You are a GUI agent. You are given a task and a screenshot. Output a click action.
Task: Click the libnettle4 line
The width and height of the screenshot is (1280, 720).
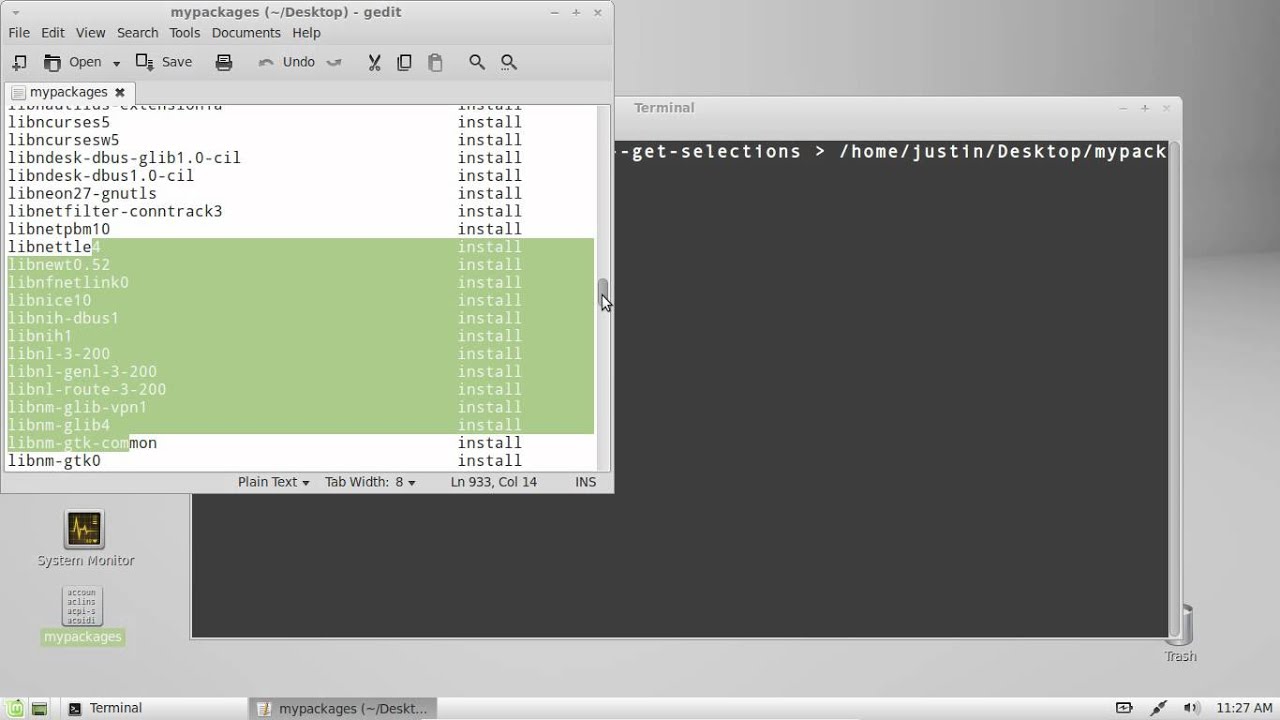pyautogui.click(x=300, y=247)
